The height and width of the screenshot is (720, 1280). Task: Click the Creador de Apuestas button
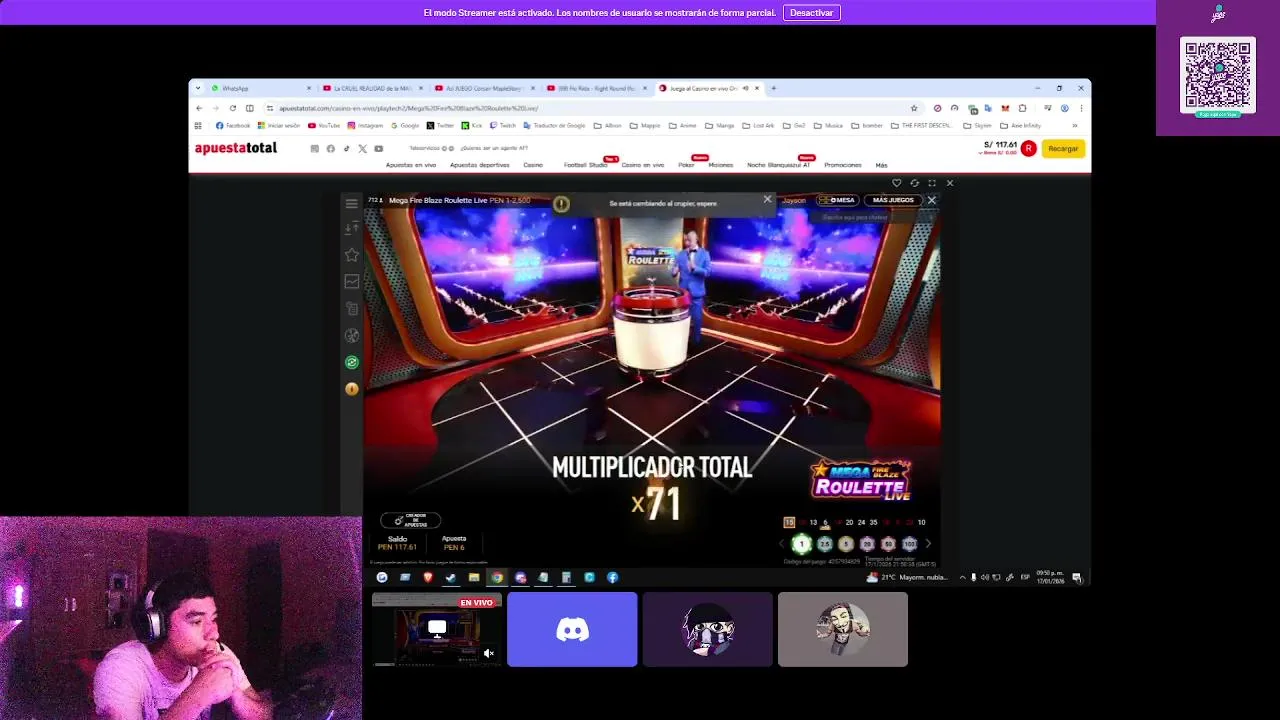410,520
